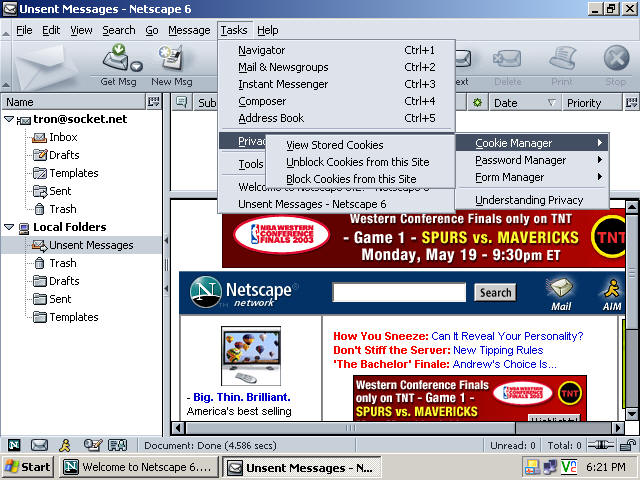The width and height of the screenshot is (640, 480).
Task: Click the Priority column header
Action: [591, 102]
